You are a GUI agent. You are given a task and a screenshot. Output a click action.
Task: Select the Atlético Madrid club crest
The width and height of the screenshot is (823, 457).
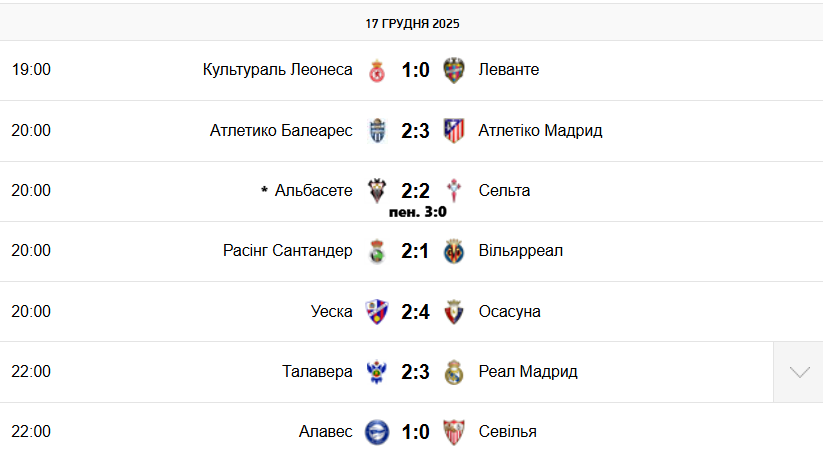point(454,130)
